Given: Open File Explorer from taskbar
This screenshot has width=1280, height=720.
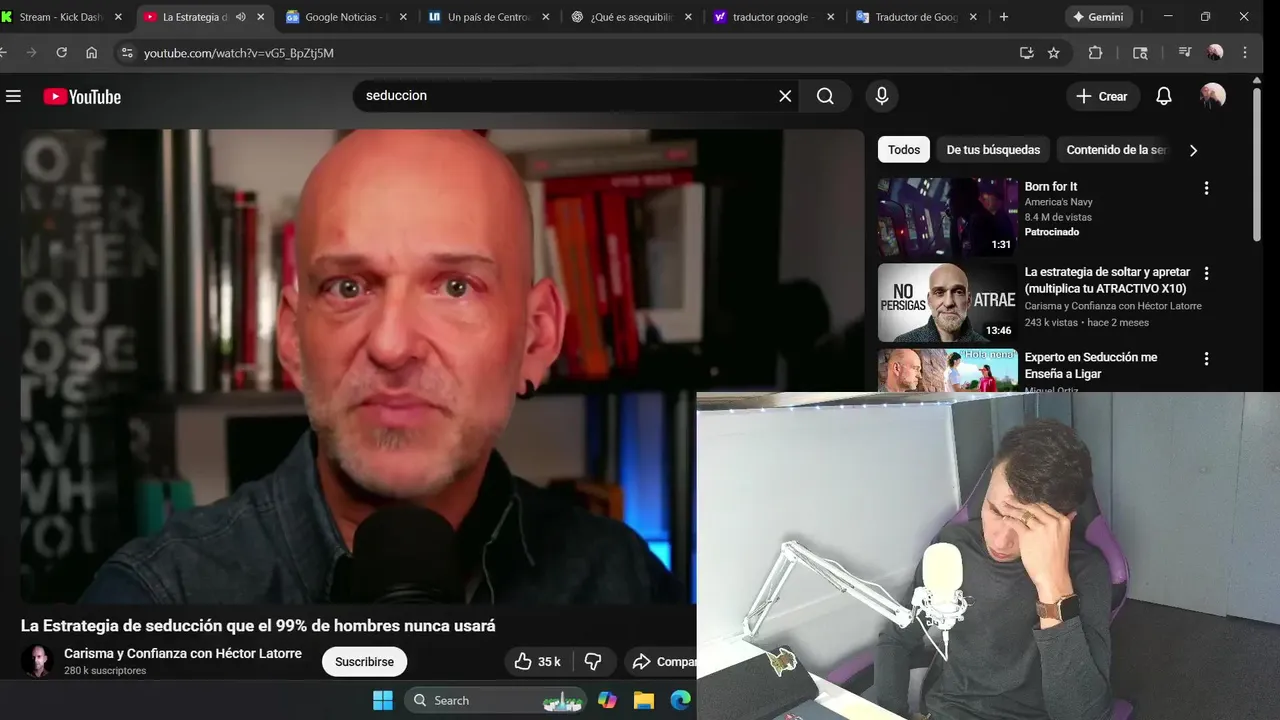Looking at the screenshot, I should click(x=643, y=700).
